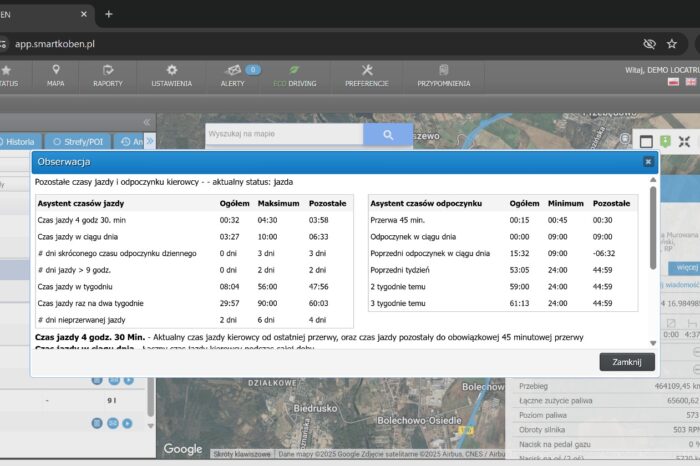
Task: Switch to the Strefy/POI tab
Action: coord(76,142)
